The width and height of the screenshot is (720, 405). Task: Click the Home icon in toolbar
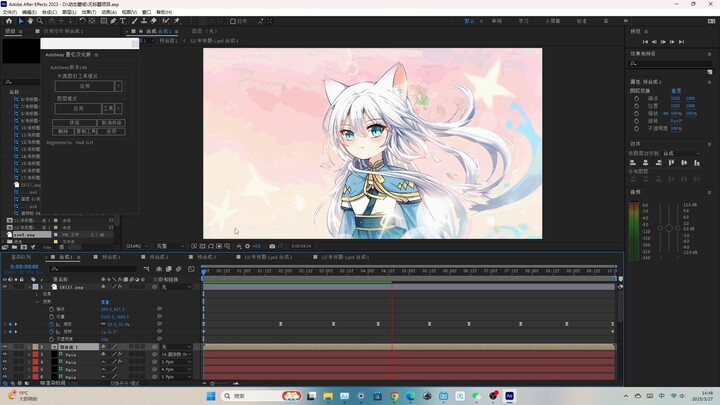[x=7, y=20]
